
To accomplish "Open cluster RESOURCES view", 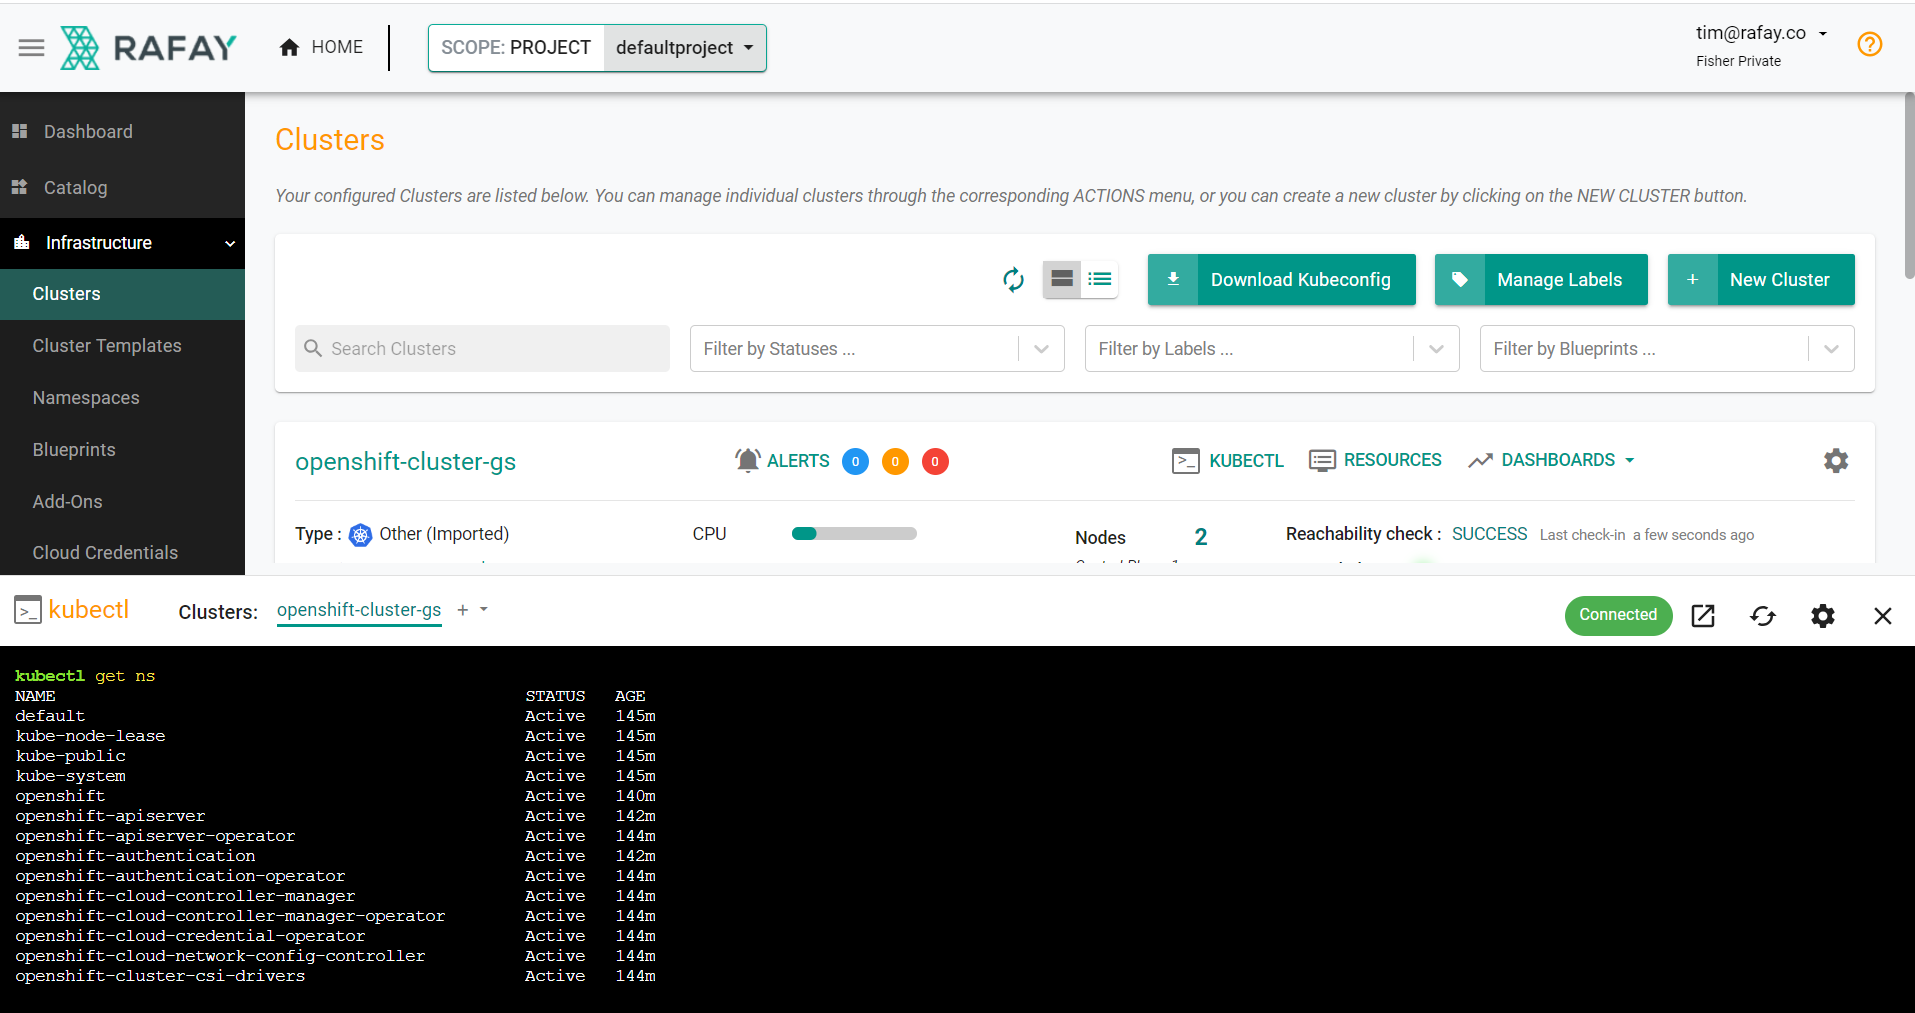I will tap(1376, 460).
